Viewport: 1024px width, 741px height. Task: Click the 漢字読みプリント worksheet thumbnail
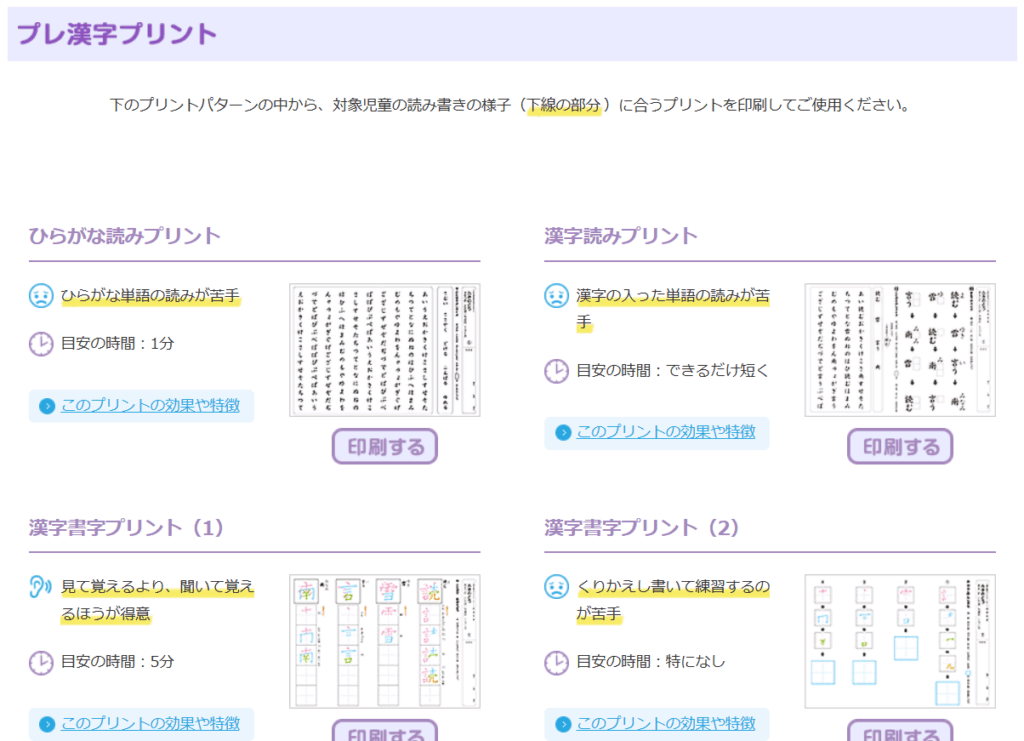click(x=899, y=350)
